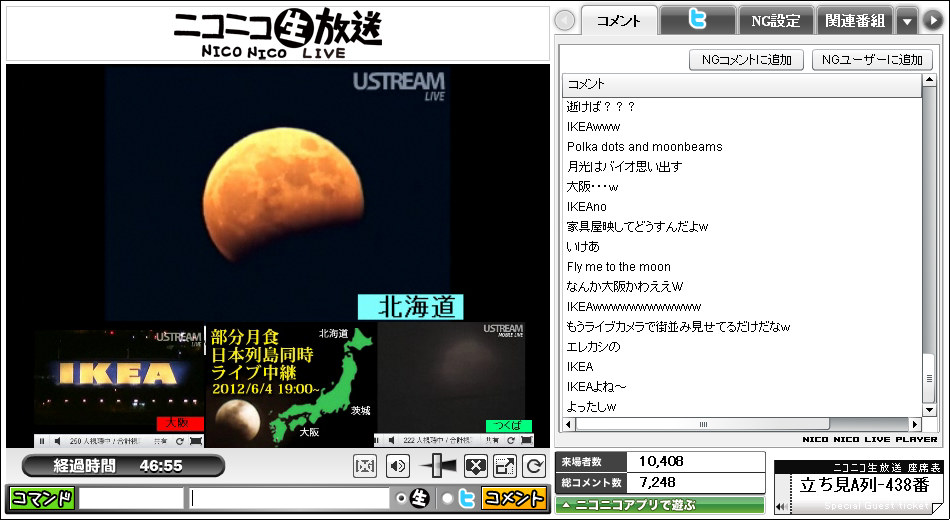Click the NGユーザーに追加 button
This screenshot has width=950, height=520.
(x=872, y=59)
